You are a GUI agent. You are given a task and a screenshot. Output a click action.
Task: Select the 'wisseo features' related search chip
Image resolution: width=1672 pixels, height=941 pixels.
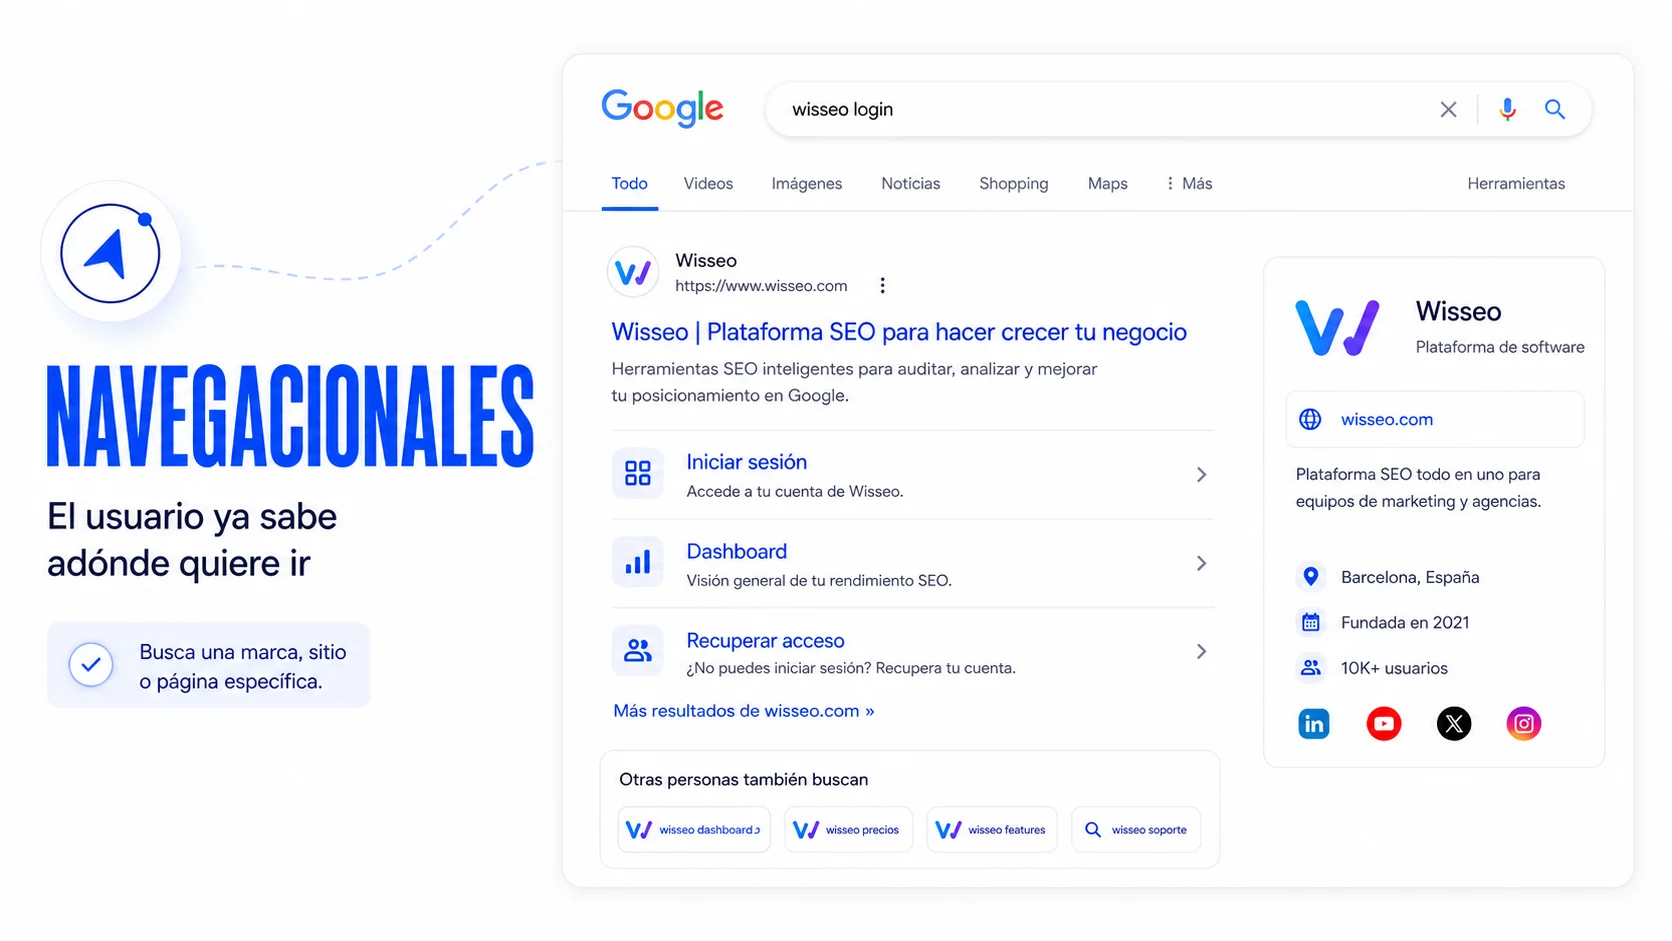991,829
